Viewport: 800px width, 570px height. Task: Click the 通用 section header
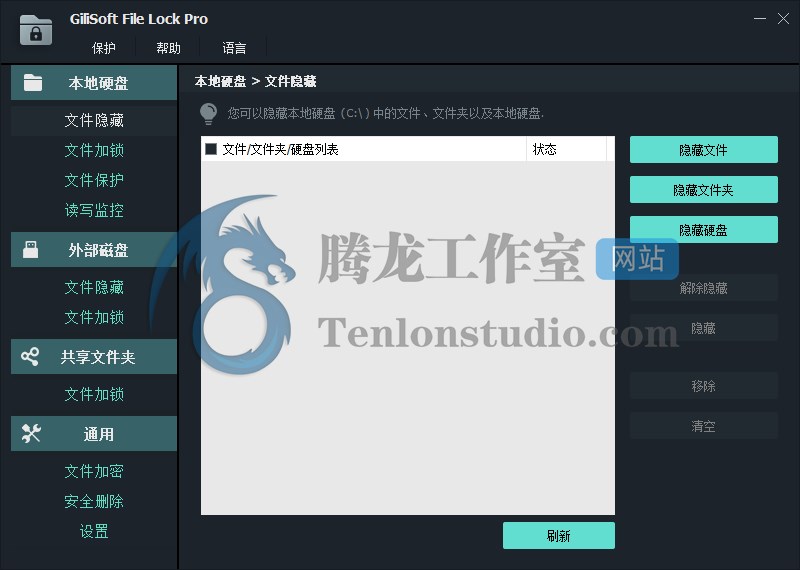[94, 433]
